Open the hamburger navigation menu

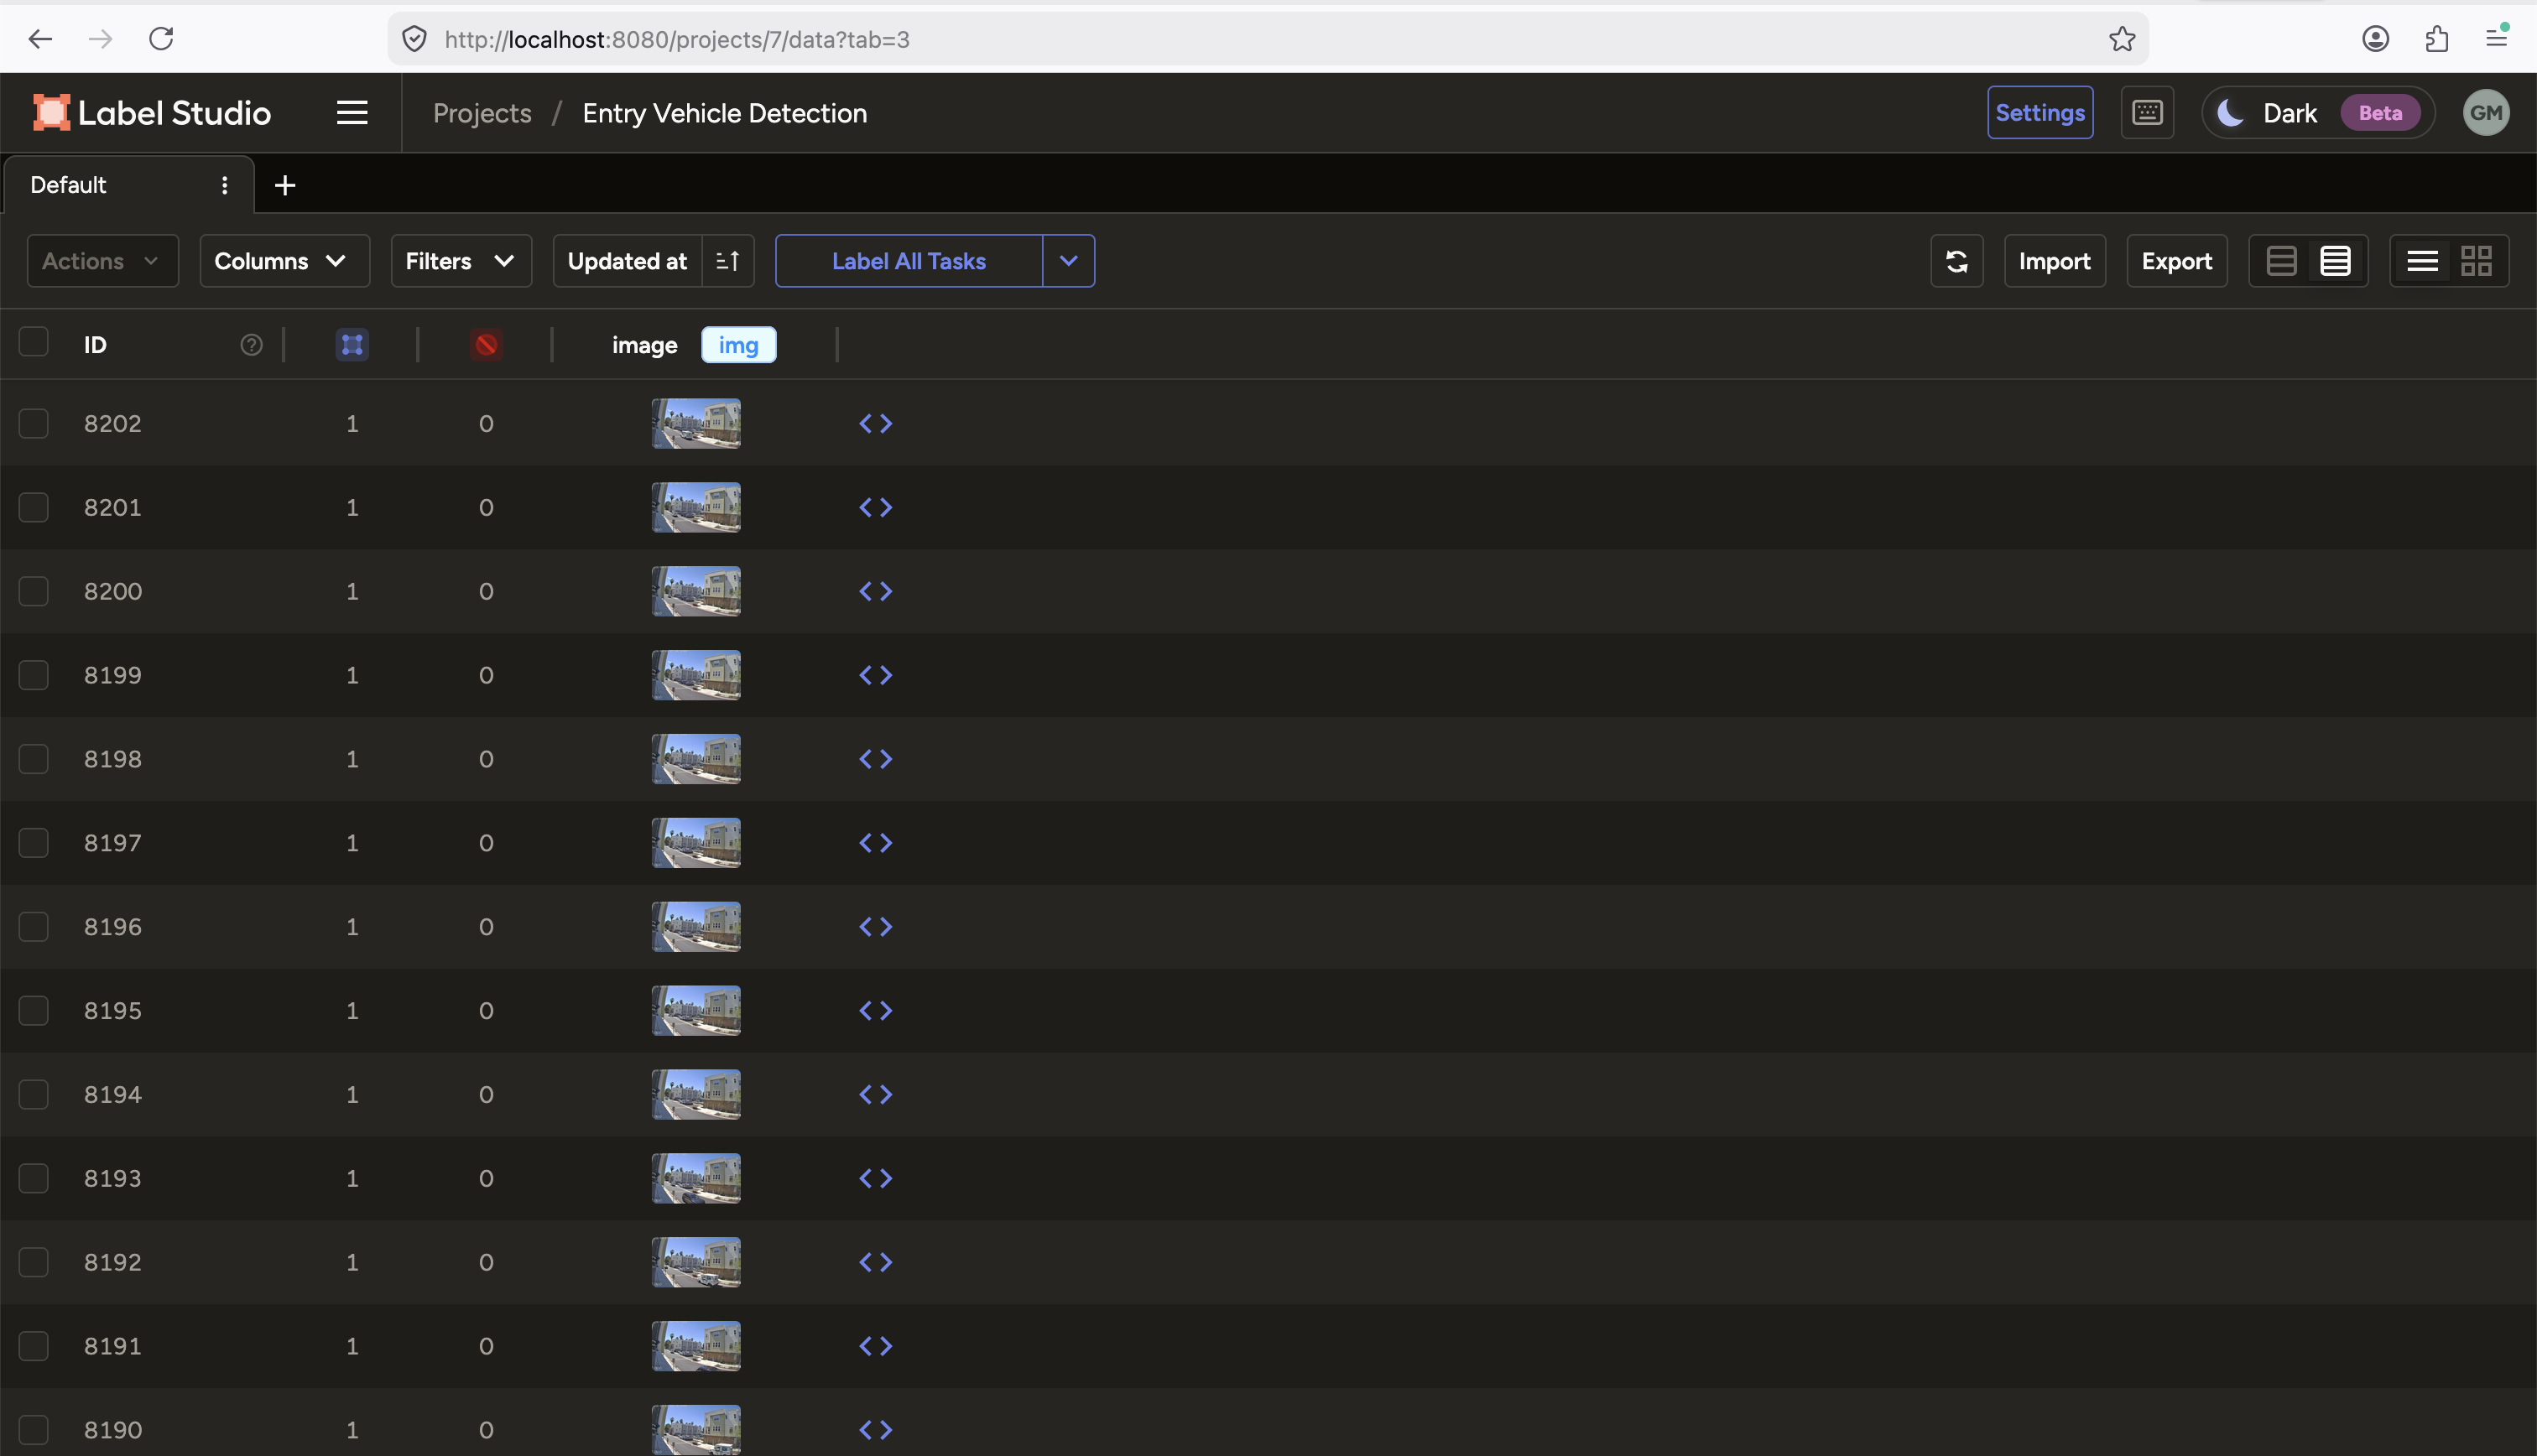[x=352, y=113]
